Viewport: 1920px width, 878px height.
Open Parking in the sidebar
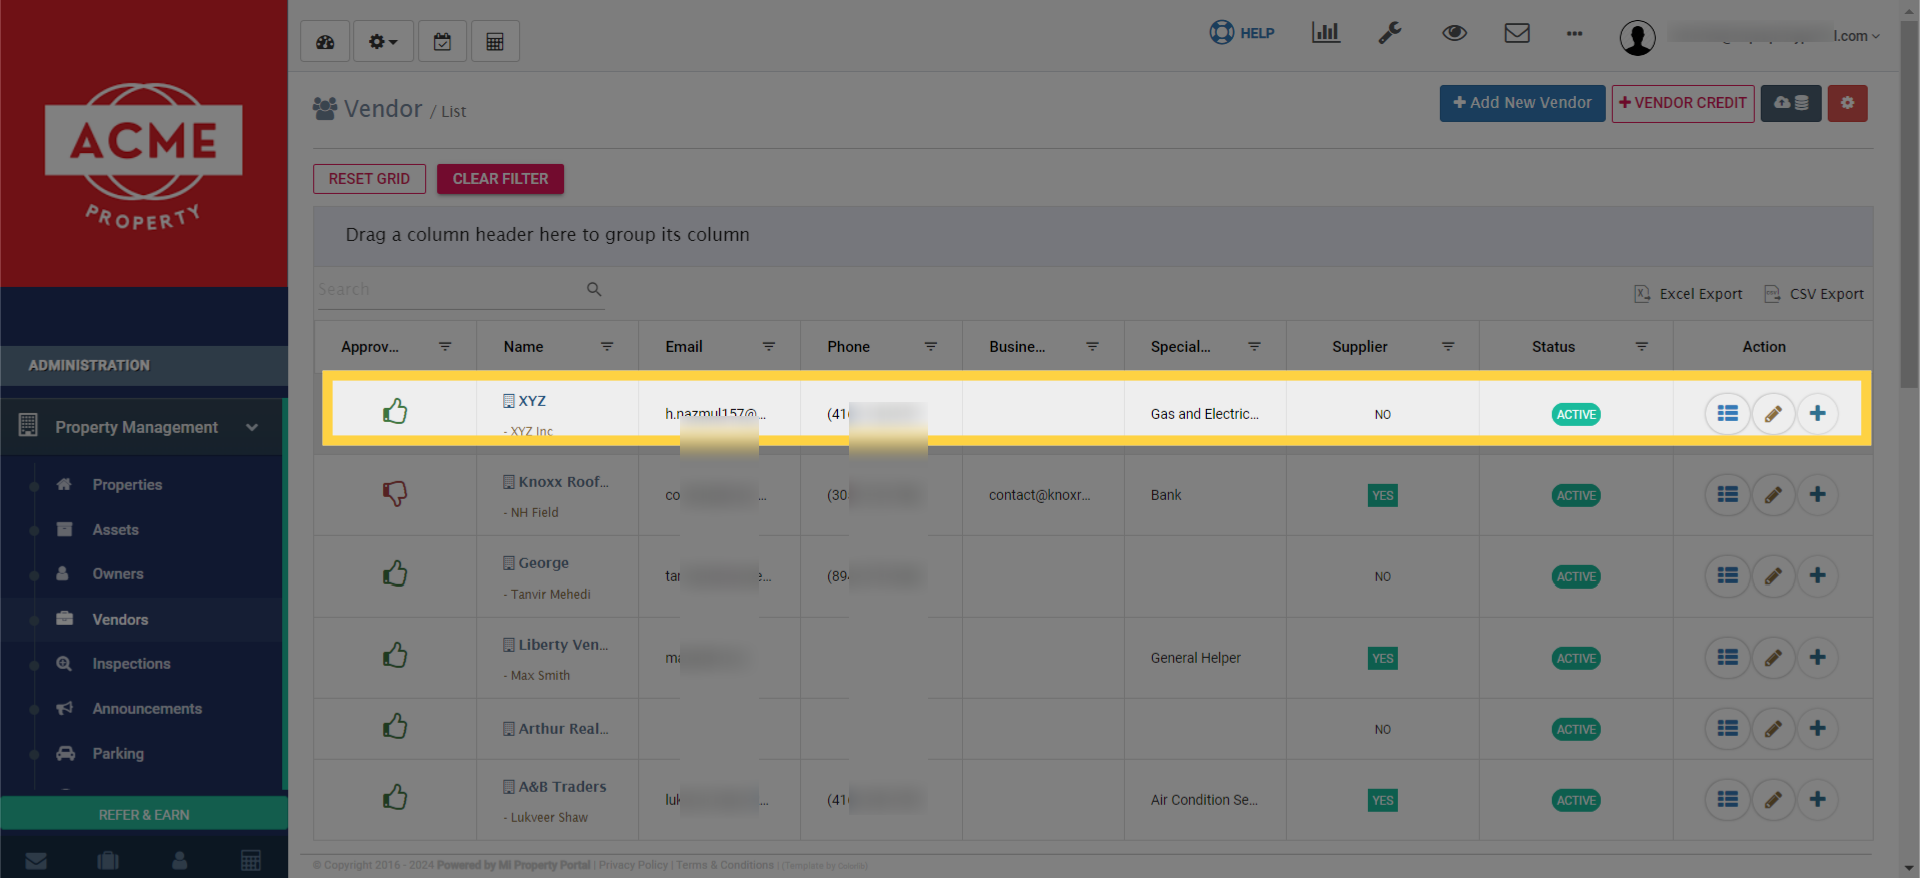(x=118, y=754)
